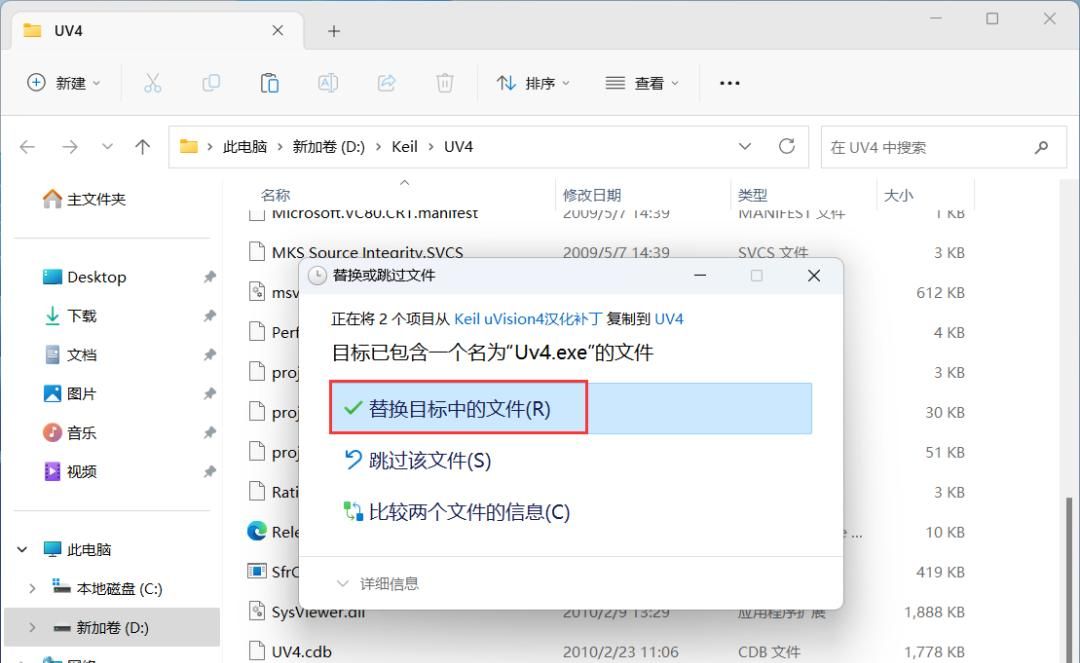
Task: Click the Share icon in the toolbar
Action: pyautogui.click(x=387, y=83)
